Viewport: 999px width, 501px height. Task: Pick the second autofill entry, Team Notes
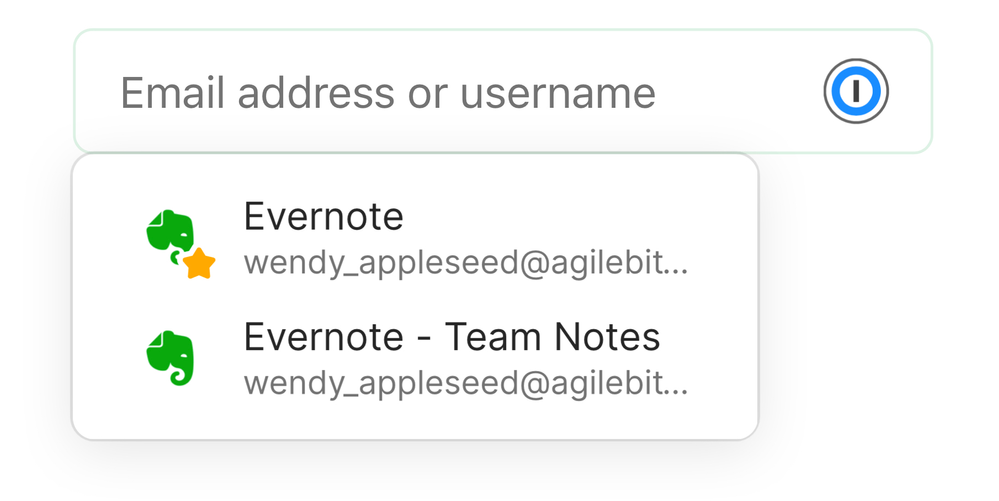[415, 359]
